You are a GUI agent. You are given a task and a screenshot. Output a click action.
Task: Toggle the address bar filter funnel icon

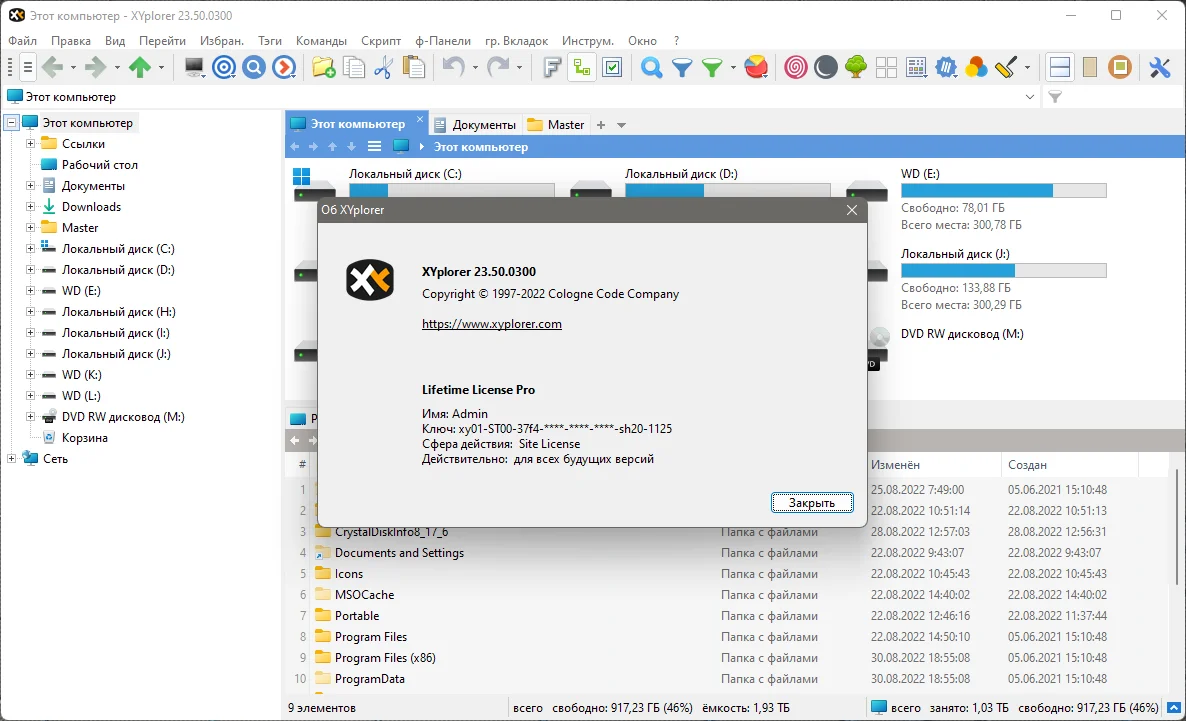point(1055,97)
